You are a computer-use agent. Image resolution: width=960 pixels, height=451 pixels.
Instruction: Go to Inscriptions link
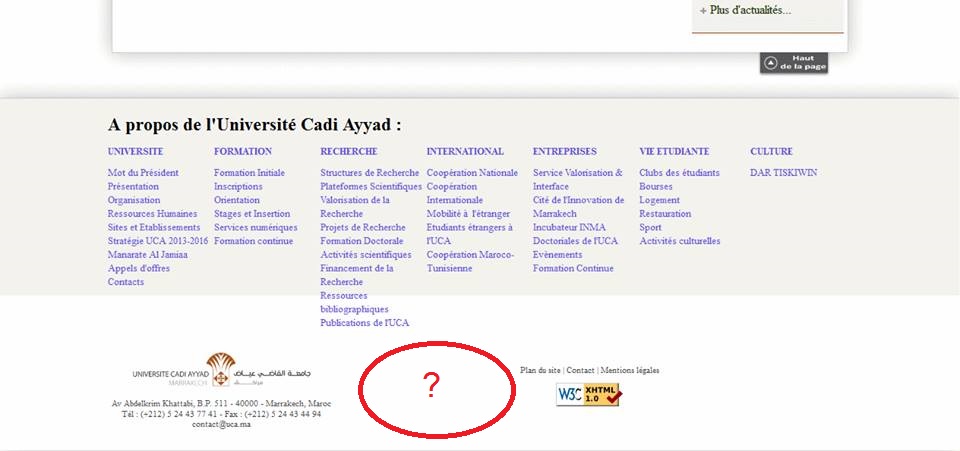[x=238, y=186]
